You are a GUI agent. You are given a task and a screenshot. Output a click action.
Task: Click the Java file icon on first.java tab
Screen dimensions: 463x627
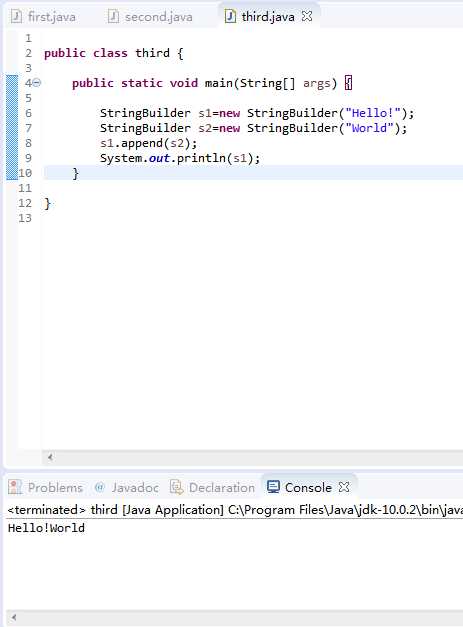(x=16, y=16)
